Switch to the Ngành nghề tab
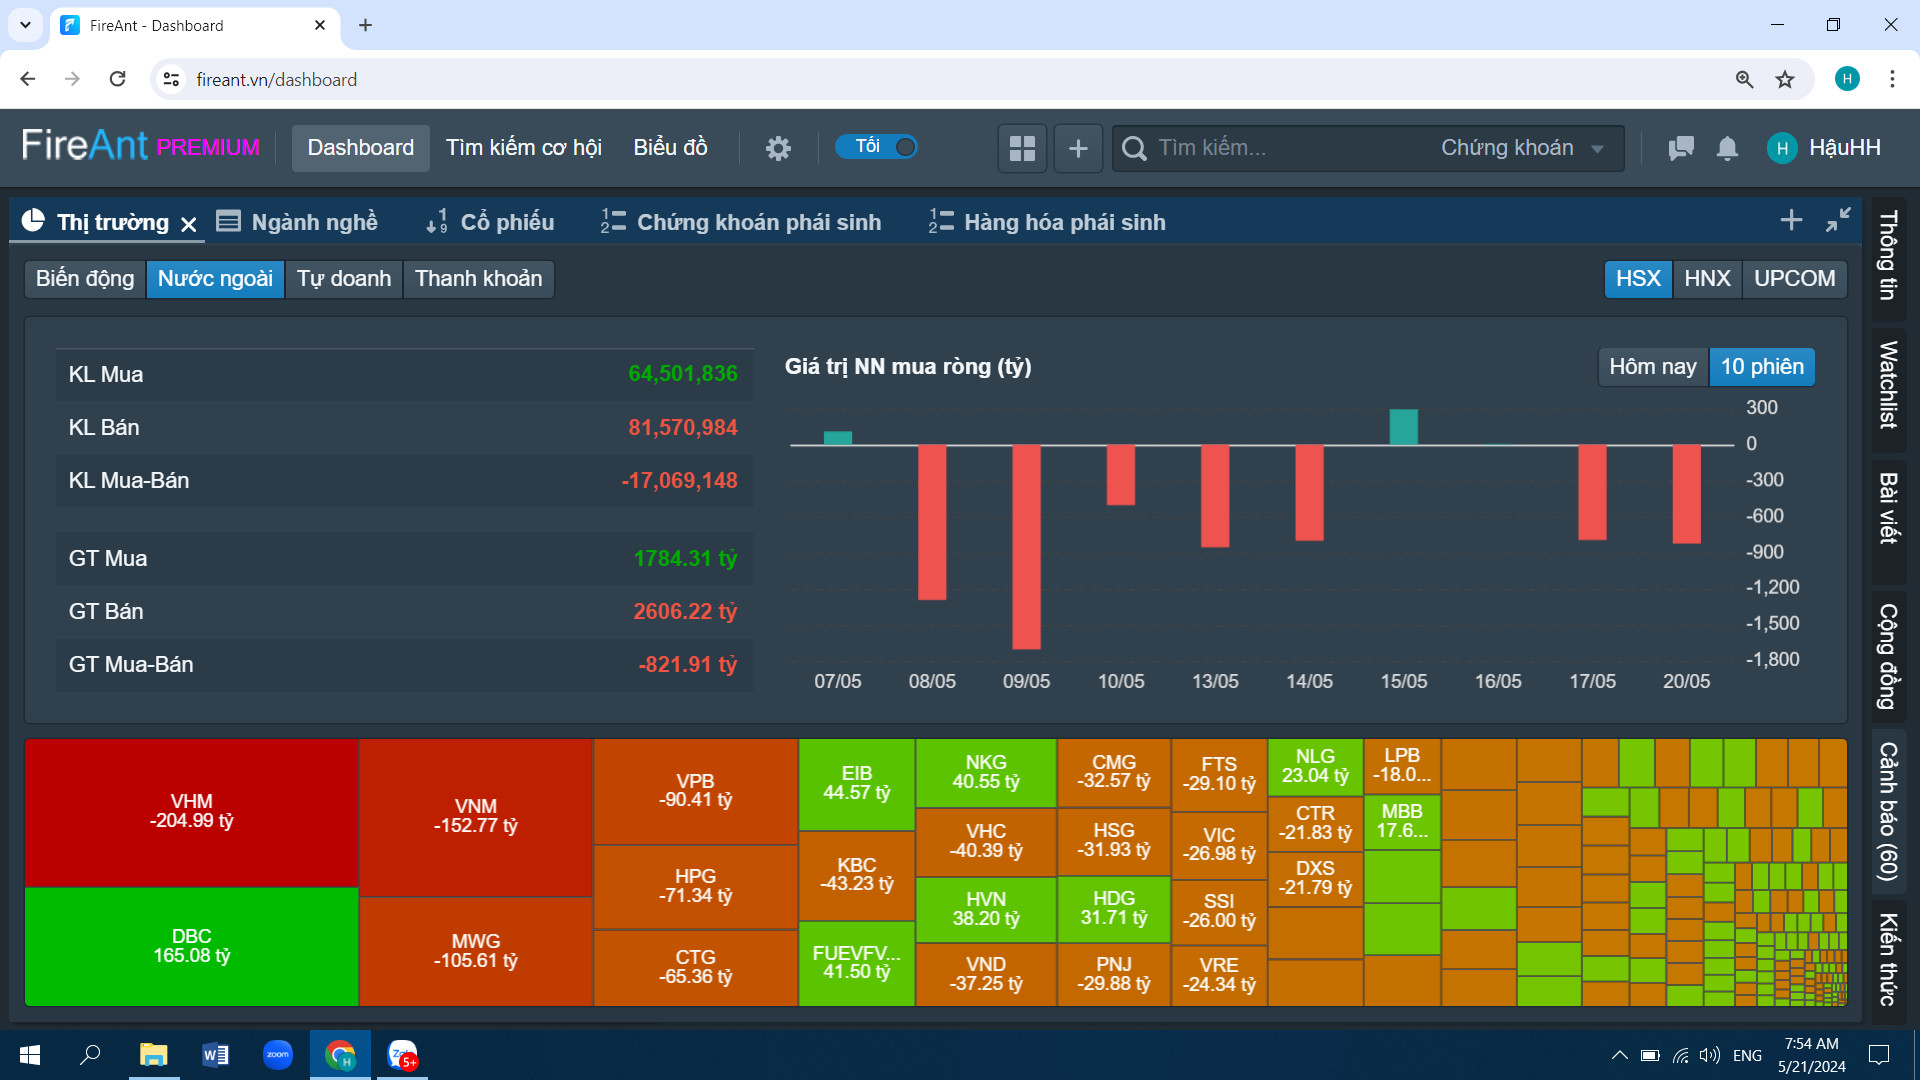The width and height of the screenshot is (1920, 1080). pos(298,222)
